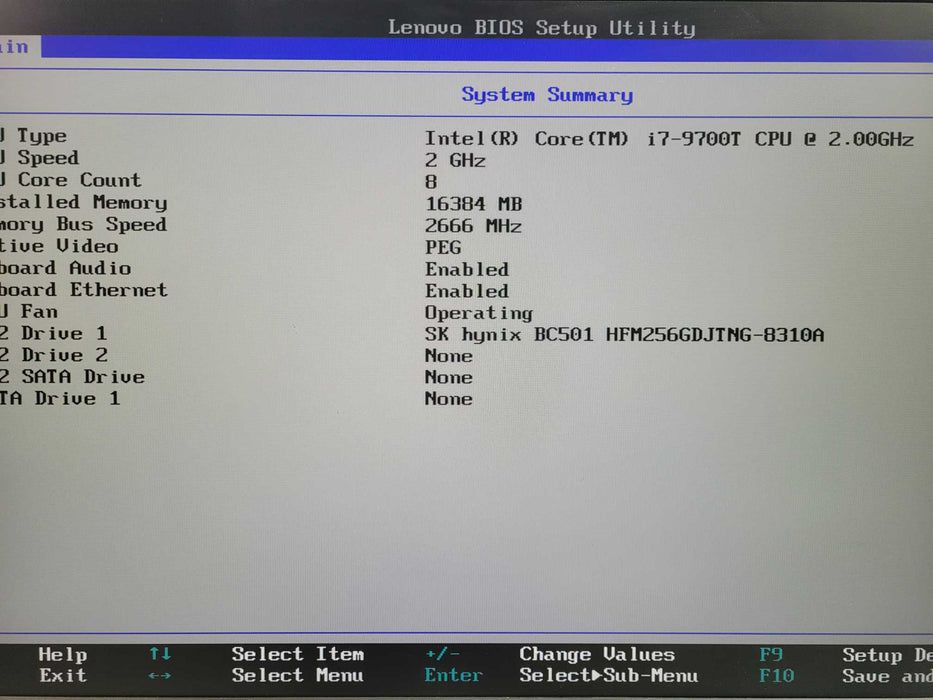Select the M.2 SATA Drive label
Image resolution: width=933 pixels, height=700 pixels.
pyautogui.click(x=72, y=377)
